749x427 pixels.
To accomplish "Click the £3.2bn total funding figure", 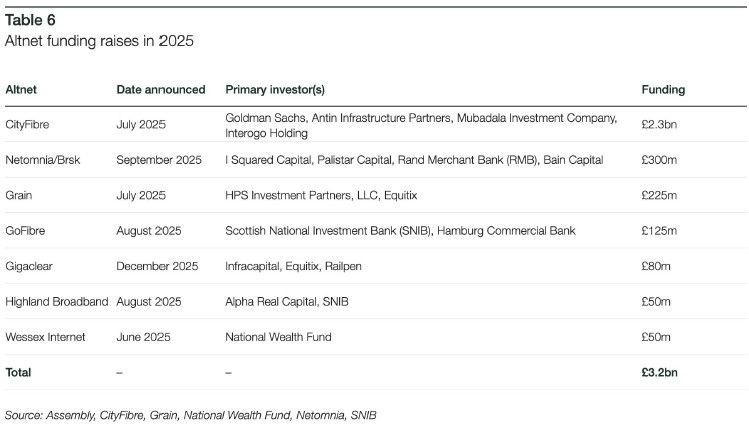I will (660, 372).
